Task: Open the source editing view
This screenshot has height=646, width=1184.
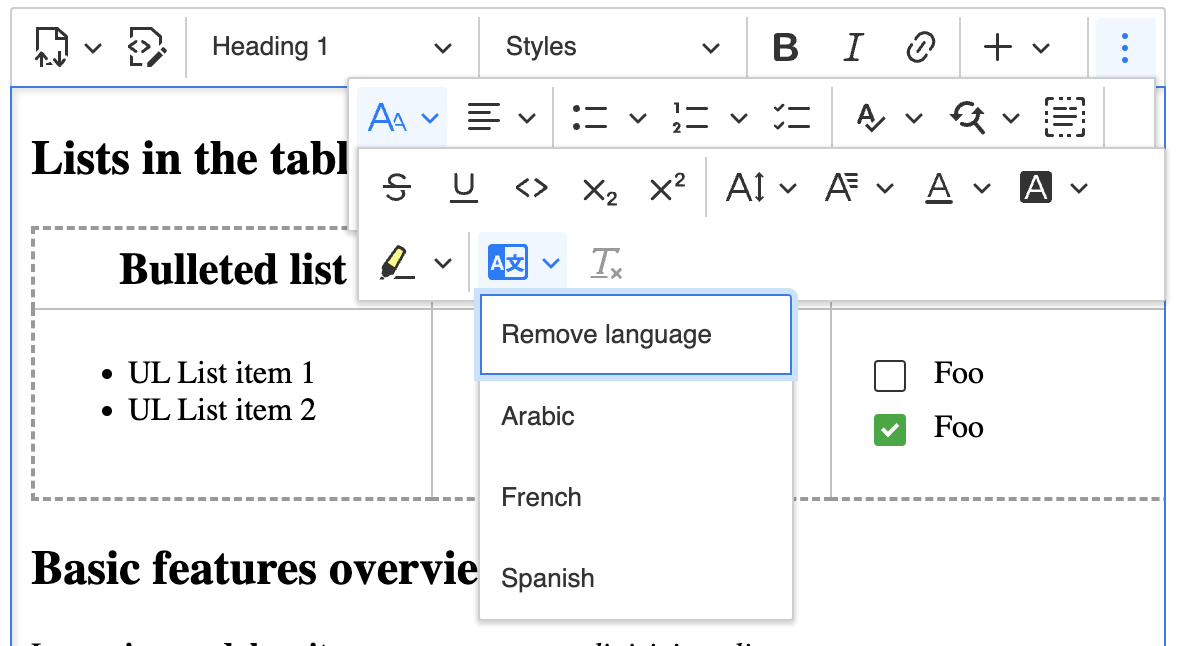Action: pos(146,46)
